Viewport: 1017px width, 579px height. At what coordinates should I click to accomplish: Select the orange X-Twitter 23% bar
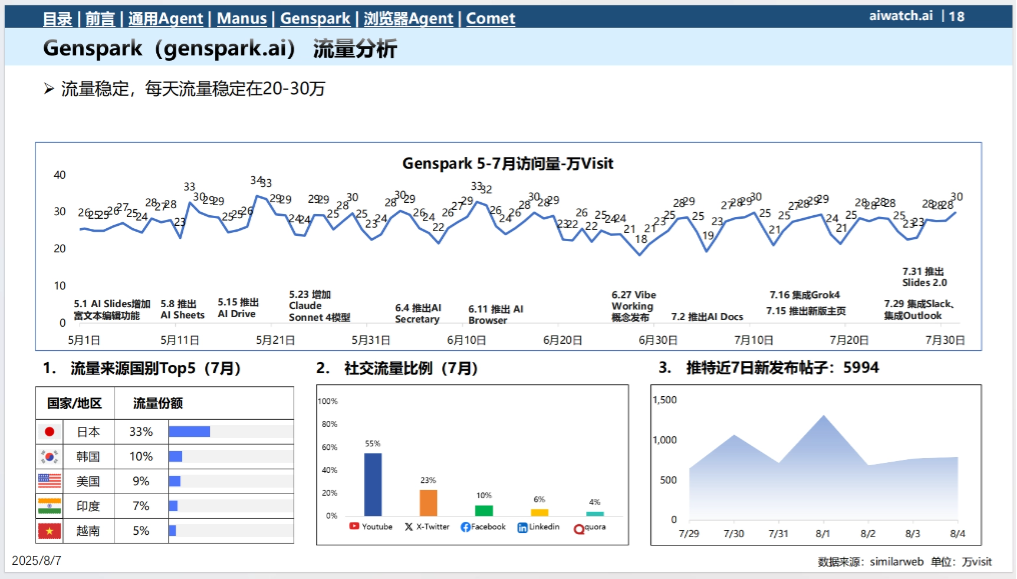(428, 502)
